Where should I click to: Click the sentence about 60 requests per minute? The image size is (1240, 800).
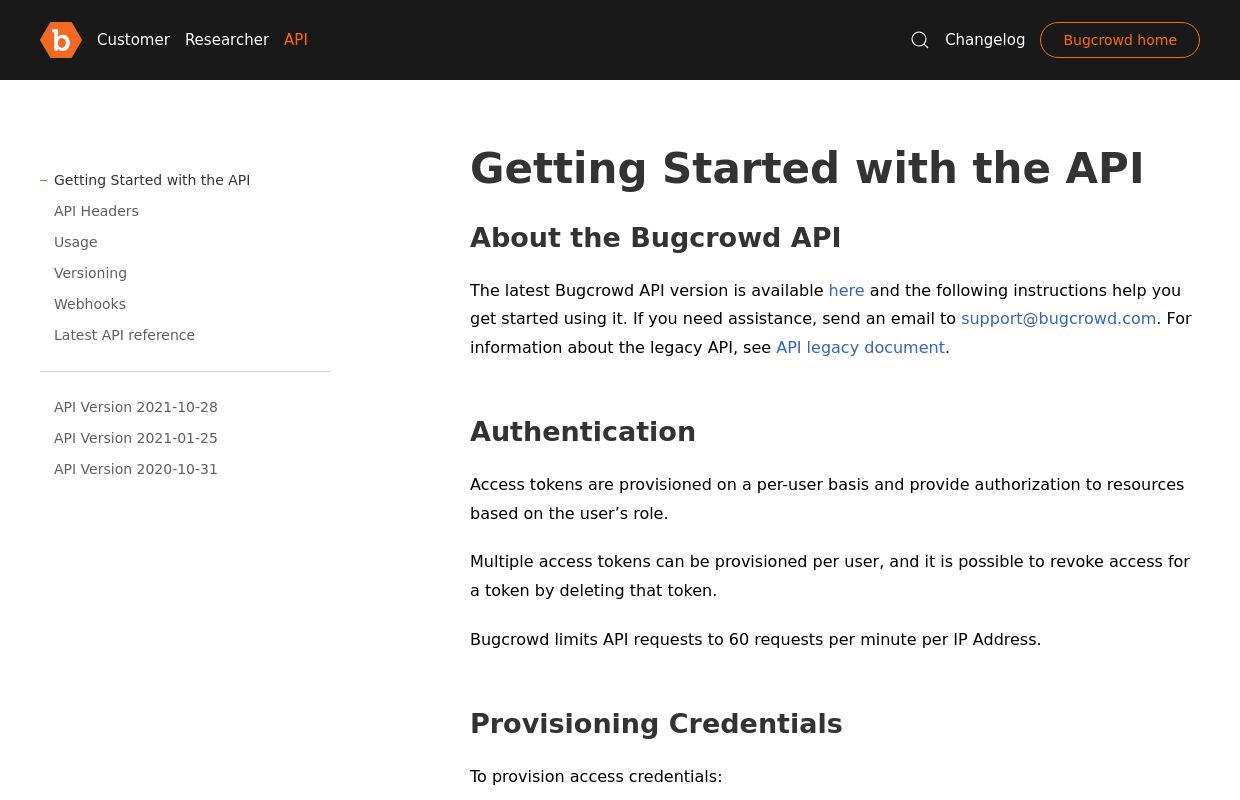tap(755, 639)
